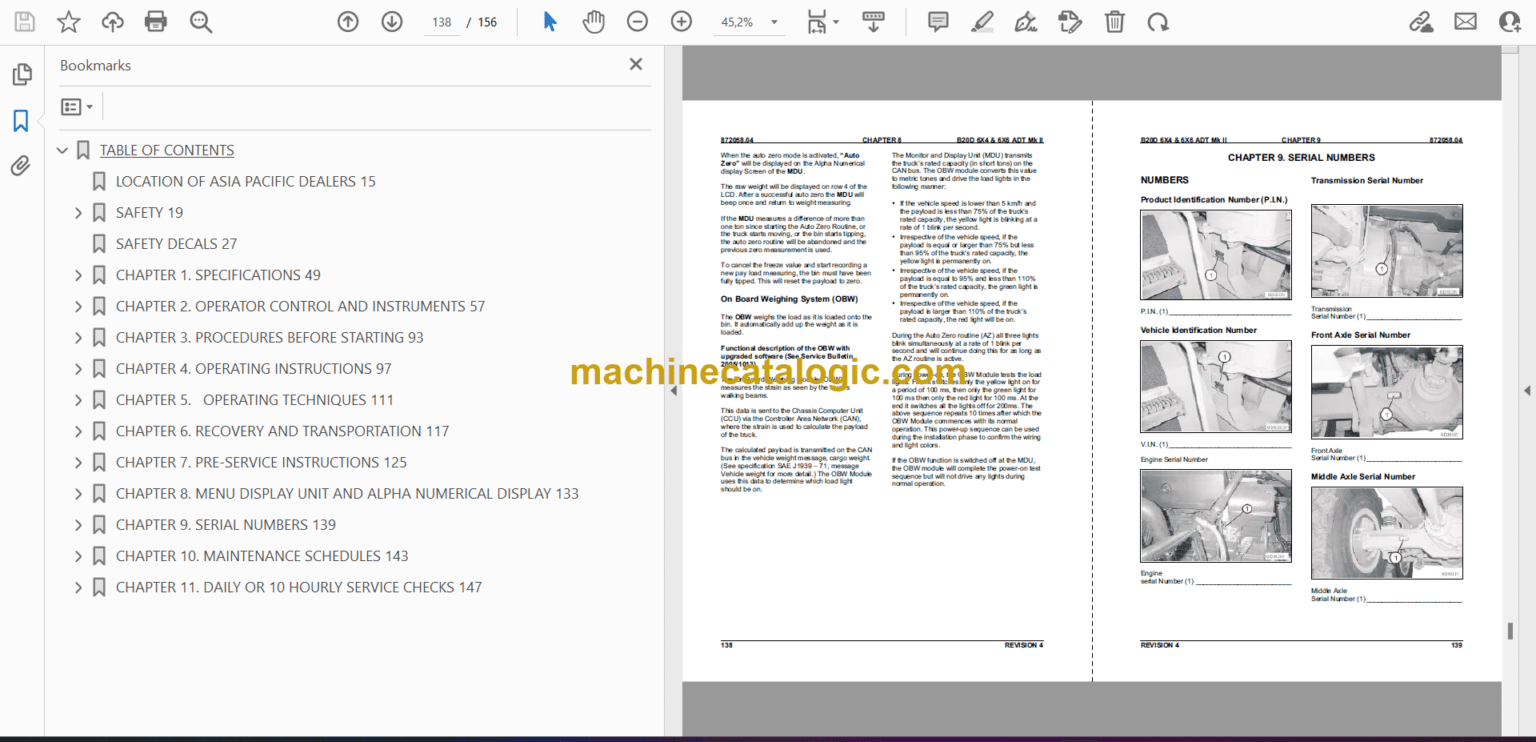Viewport: 1536px width, 742px height.
Task: Click inside the page number field
Action: (441, 21)
